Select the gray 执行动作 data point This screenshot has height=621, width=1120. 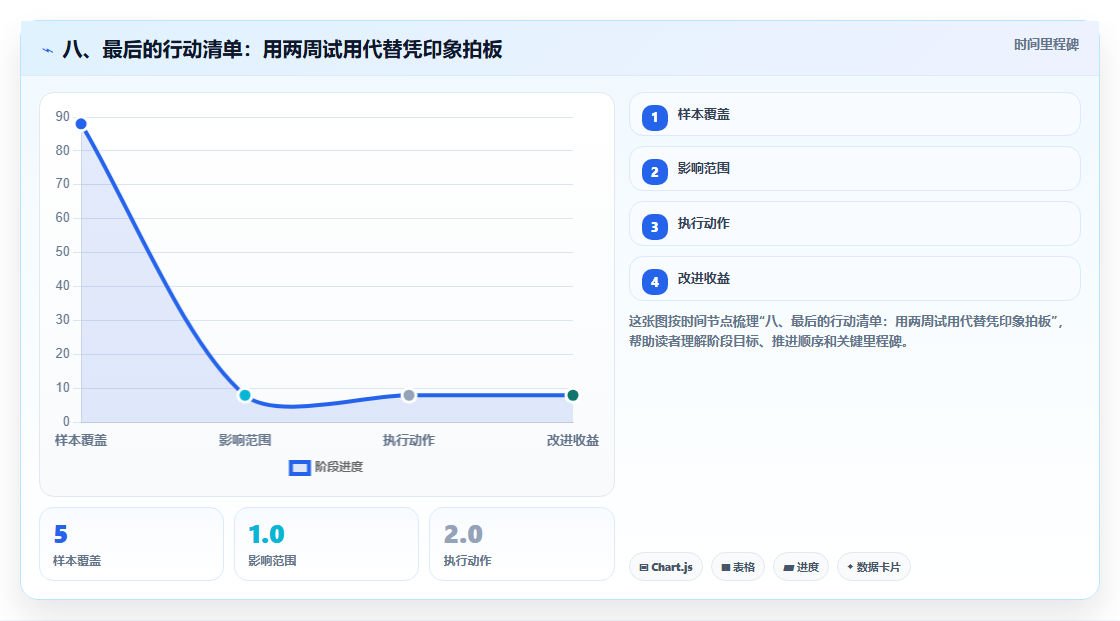pos(409,395)
